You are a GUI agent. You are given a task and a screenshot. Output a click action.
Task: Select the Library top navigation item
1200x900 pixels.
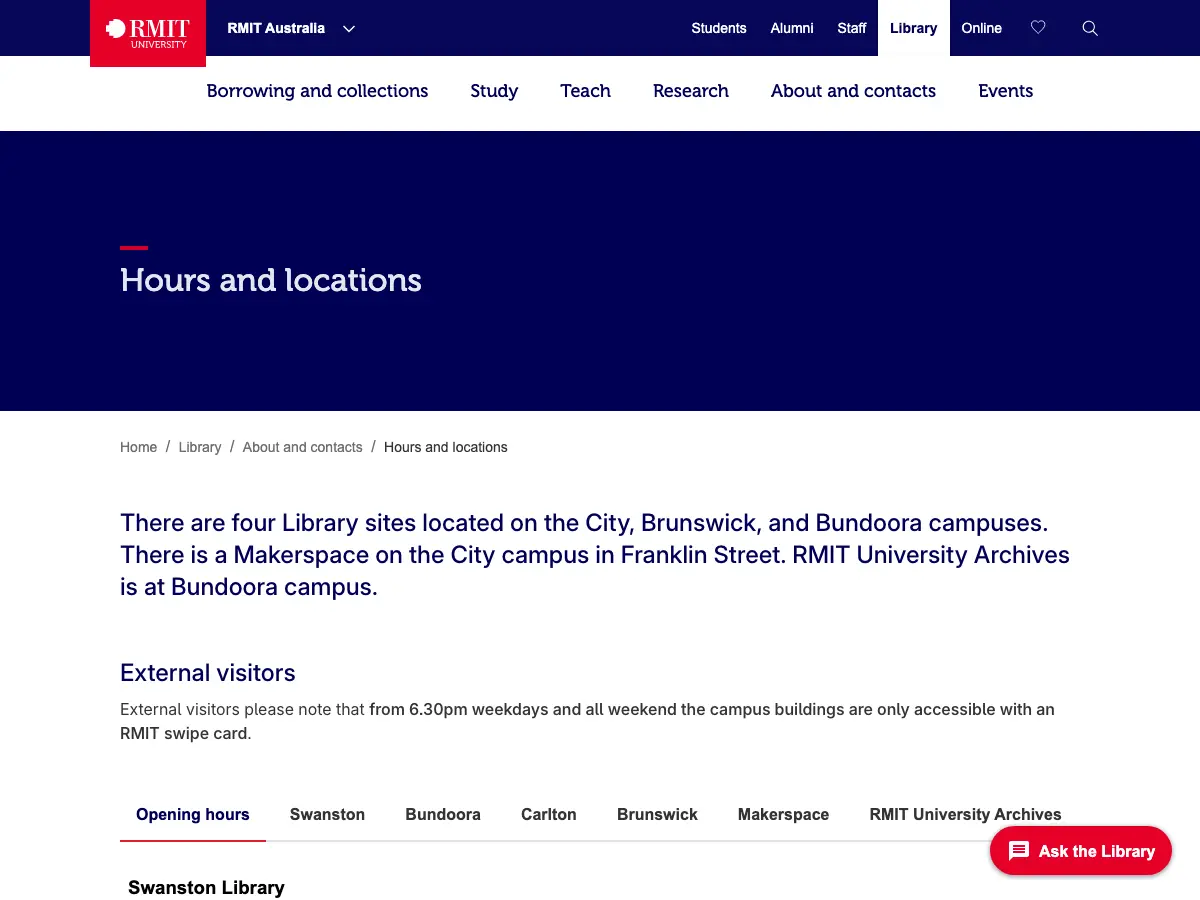[x=914, y=28]
